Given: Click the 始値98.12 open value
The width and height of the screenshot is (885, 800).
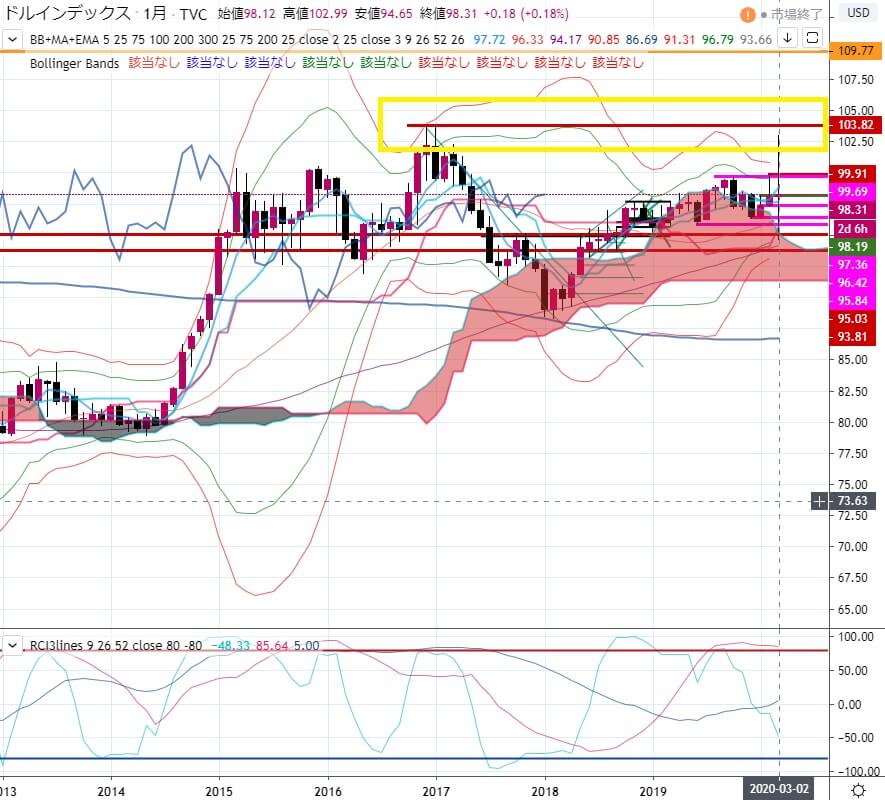Looking at the screenshot, I should (247, 14).
